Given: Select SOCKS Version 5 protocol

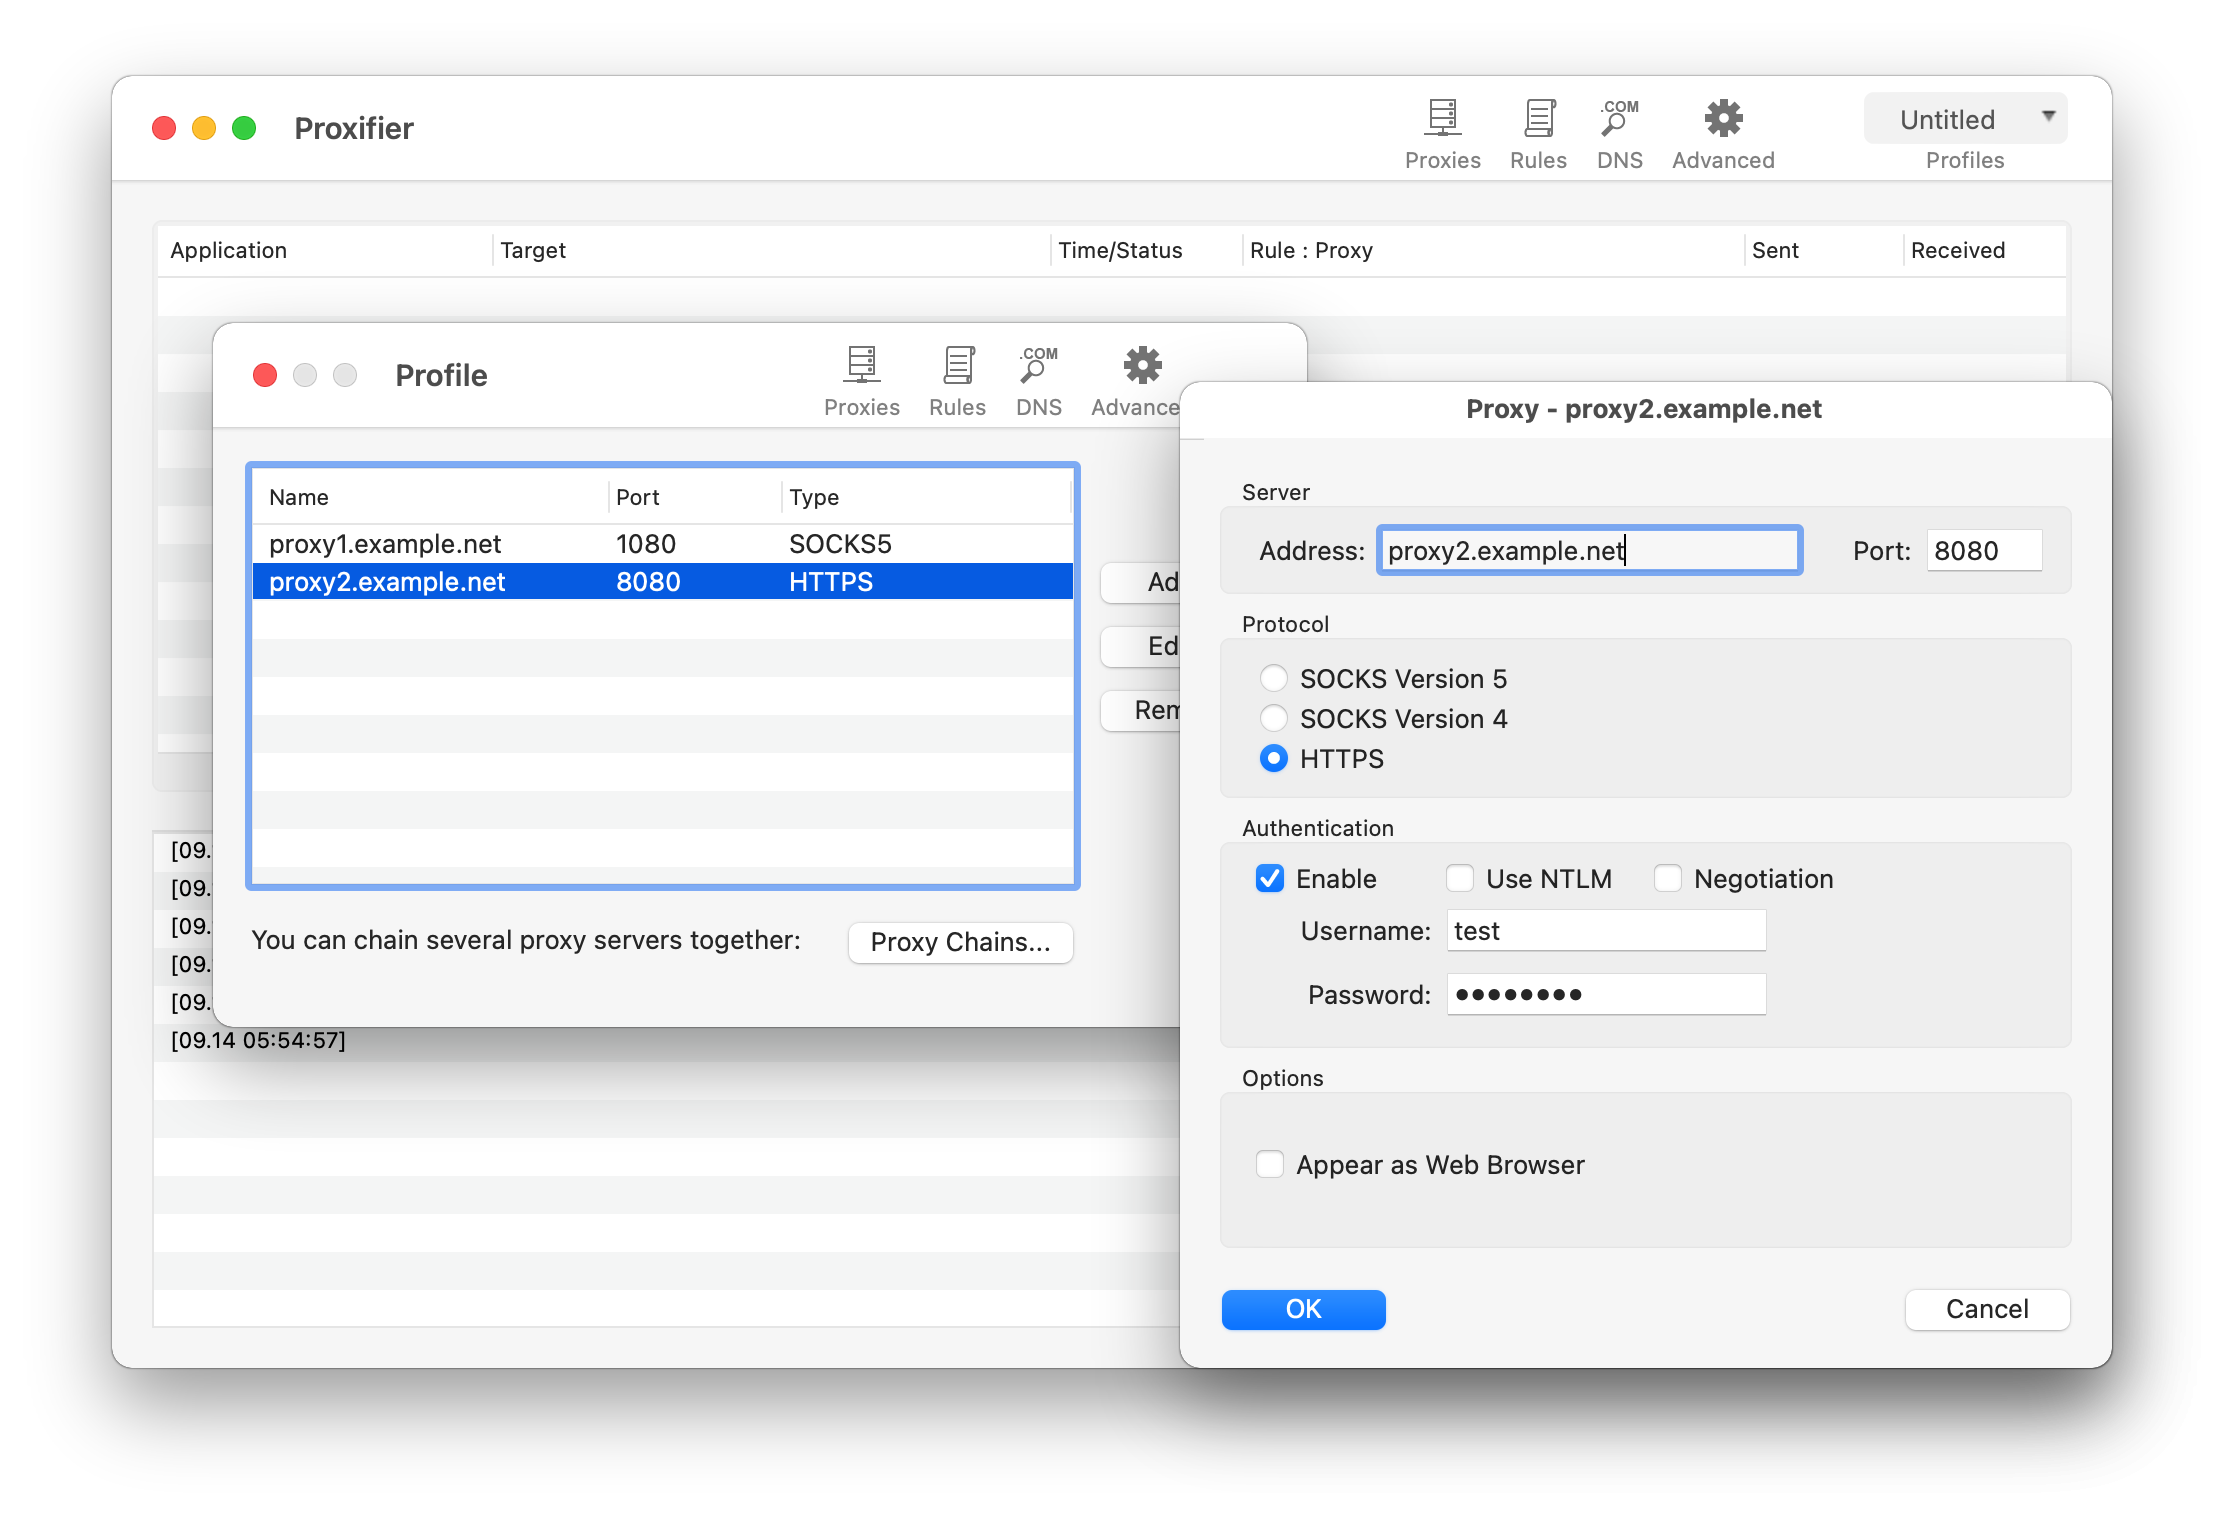Looking at the screenshot, I should pyautogui.click(x=1273, y=678).
